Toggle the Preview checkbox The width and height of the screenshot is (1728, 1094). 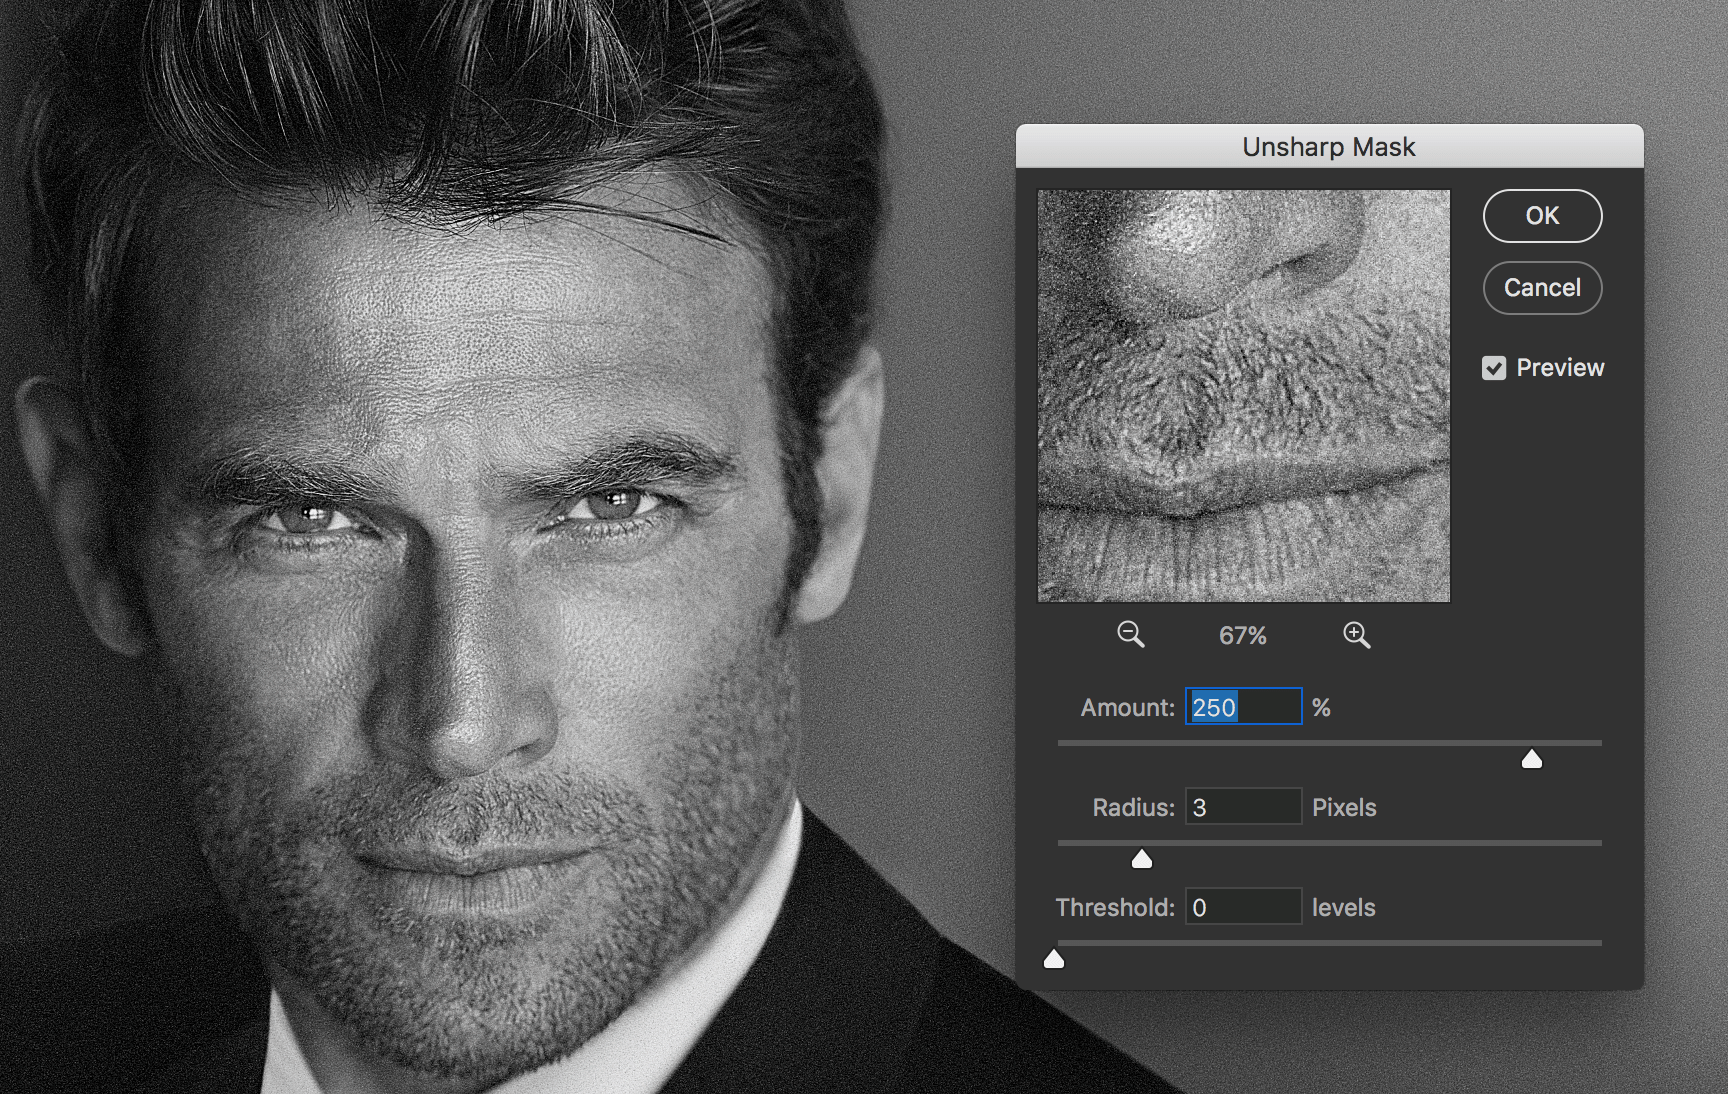(1494, 368)
